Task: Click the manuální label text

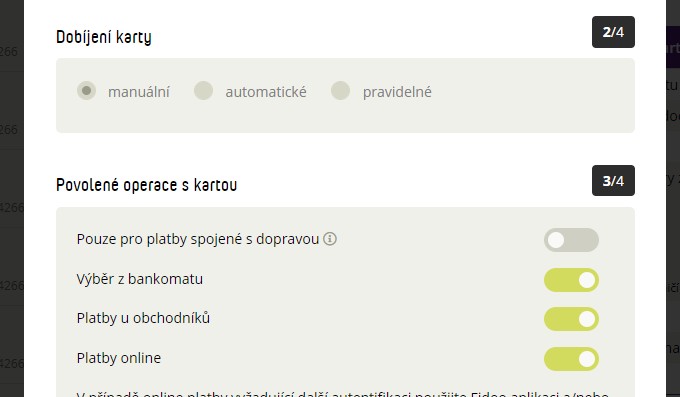Action: (x=139, y=92)
